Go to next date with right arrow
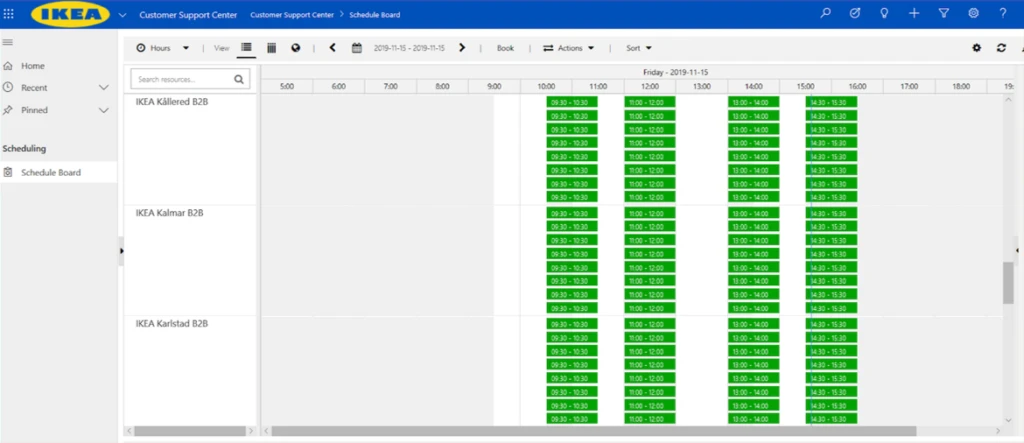This screenshot has height=443, width=1024. point(462,48)
